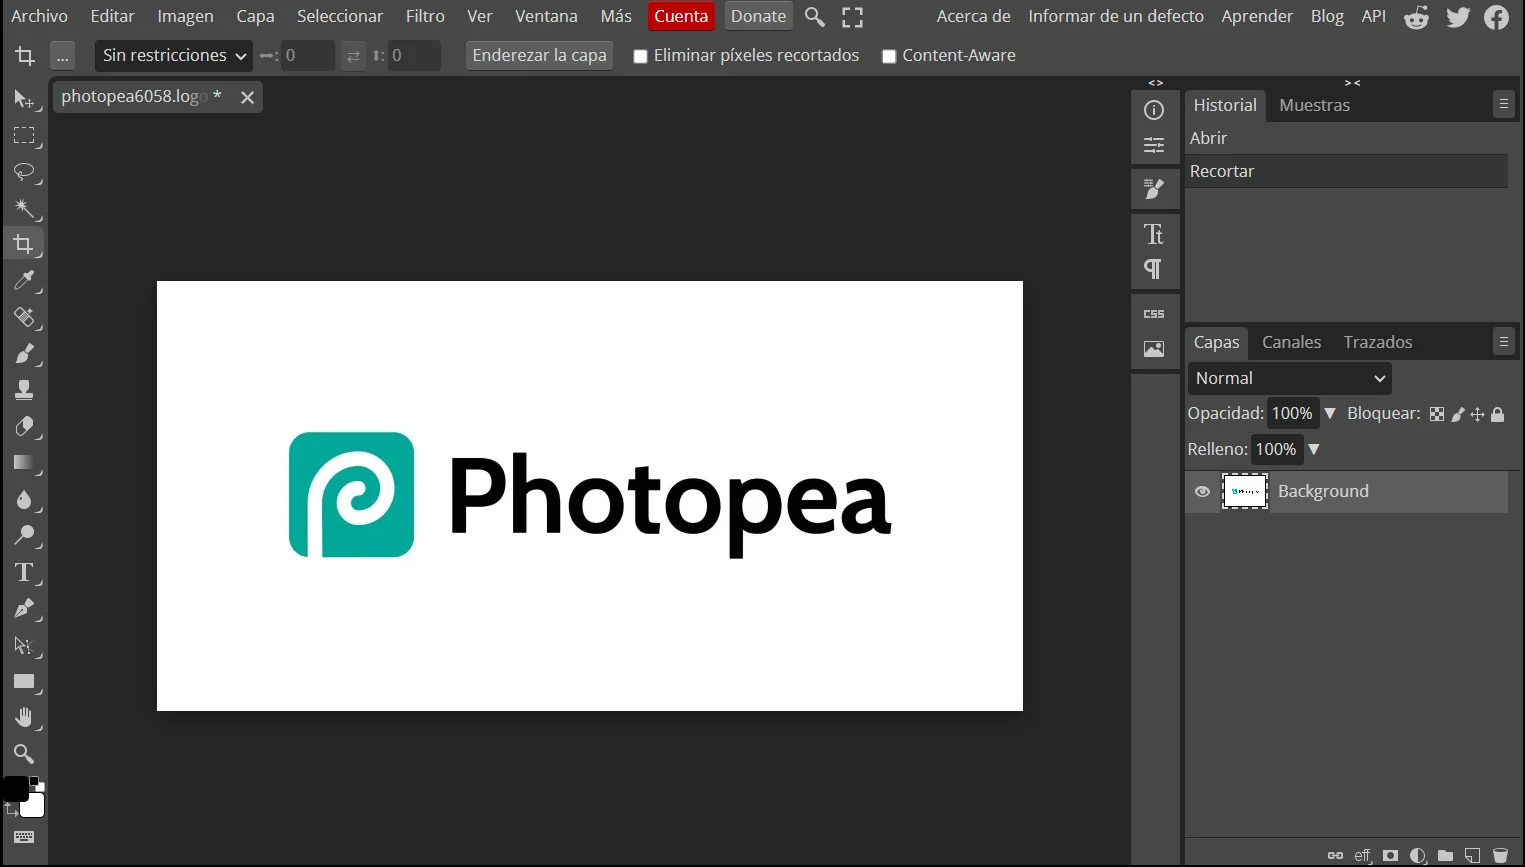Viewport: 1525px width, 867px height.
Task: Select the Magic Wand tool
Action: pos(25,208)
